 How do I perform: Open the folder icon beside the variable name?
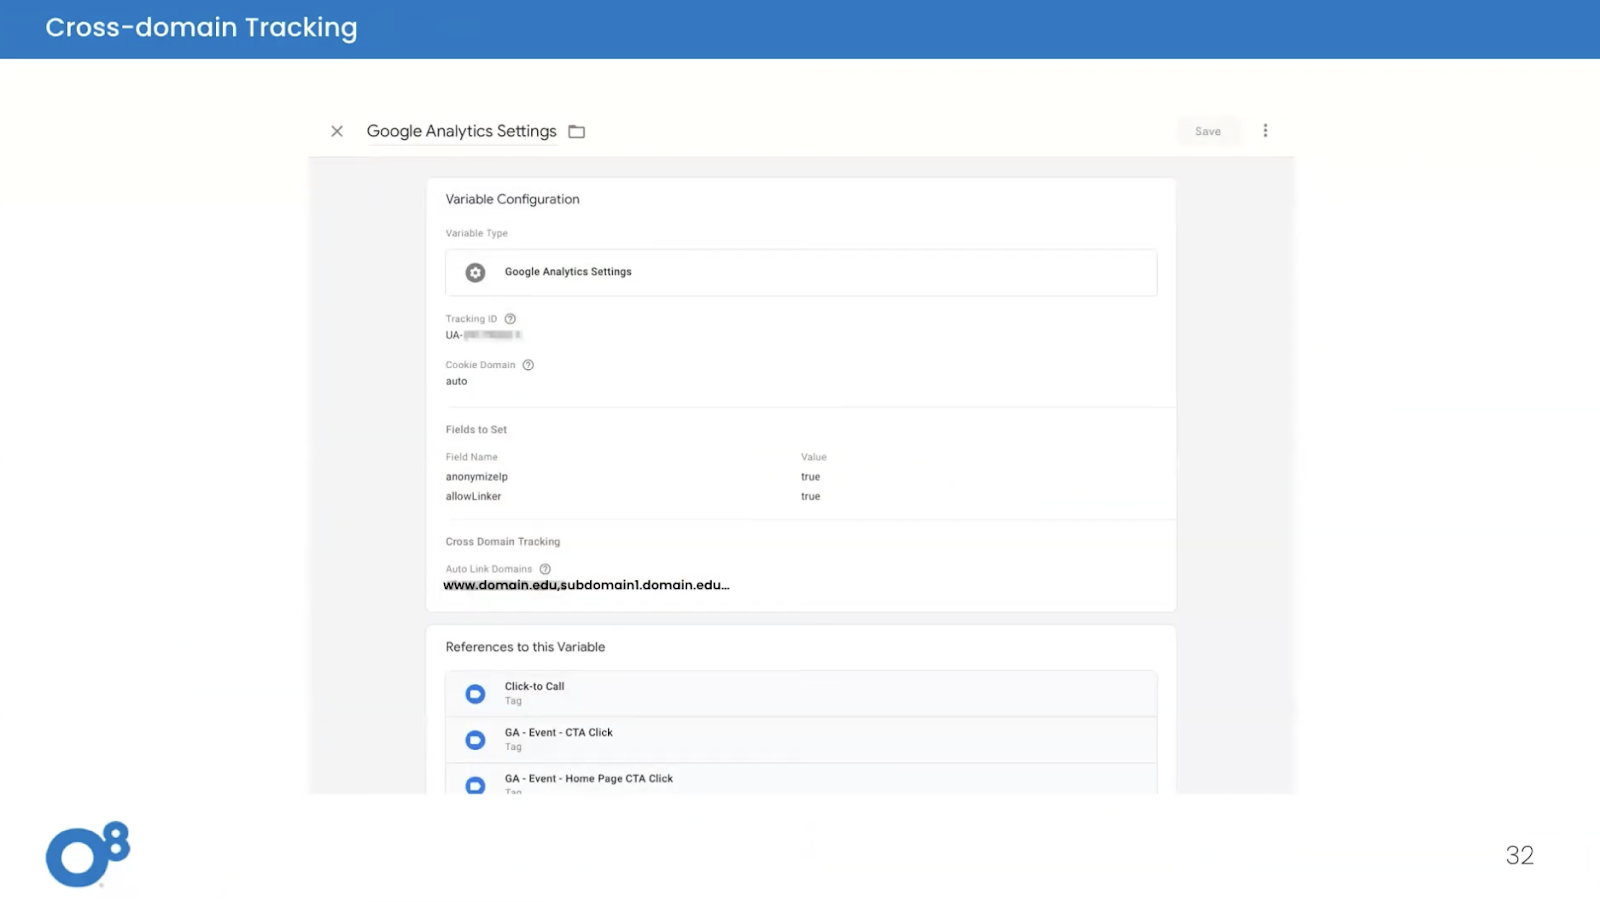point(577,131)
